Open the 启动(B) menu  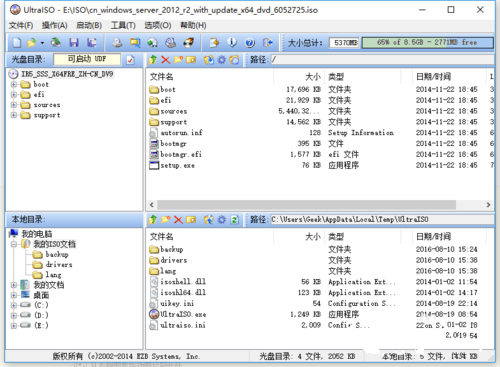click(x=89, y=25)
